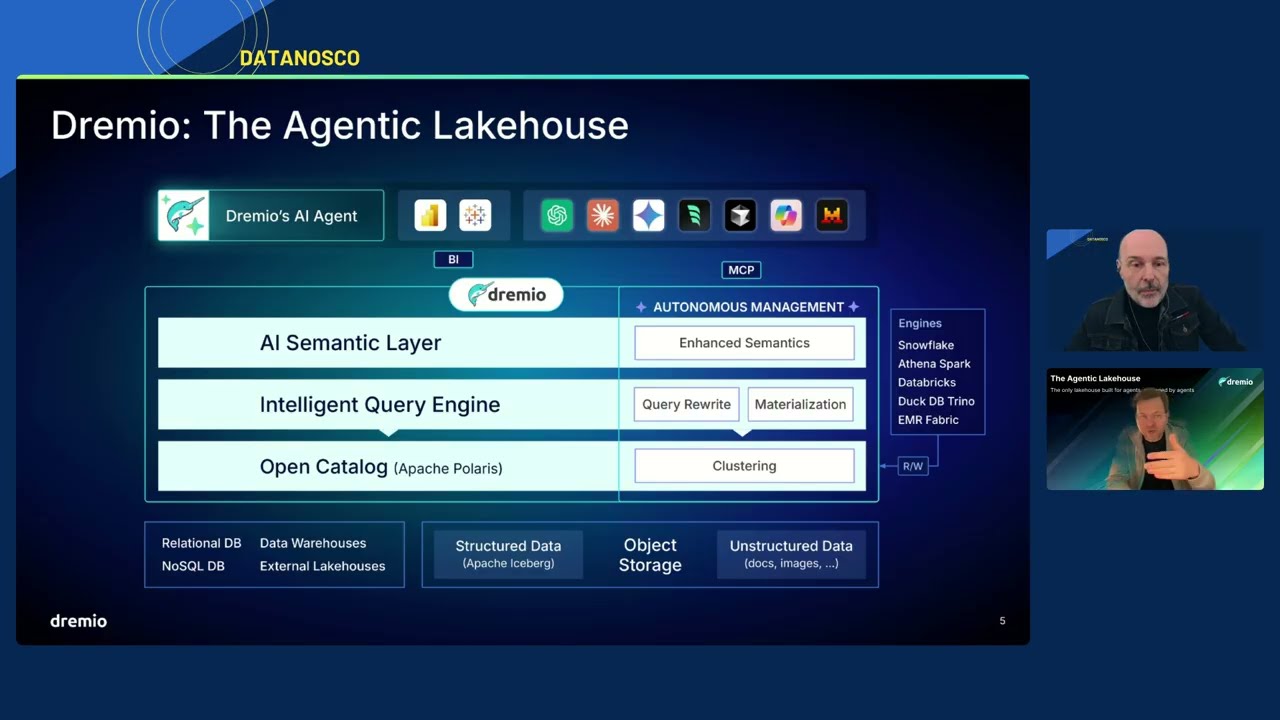Click The Agentic Lakehouse caption in webcam tile
The image size is (1280, 720).
point(1095,378)
